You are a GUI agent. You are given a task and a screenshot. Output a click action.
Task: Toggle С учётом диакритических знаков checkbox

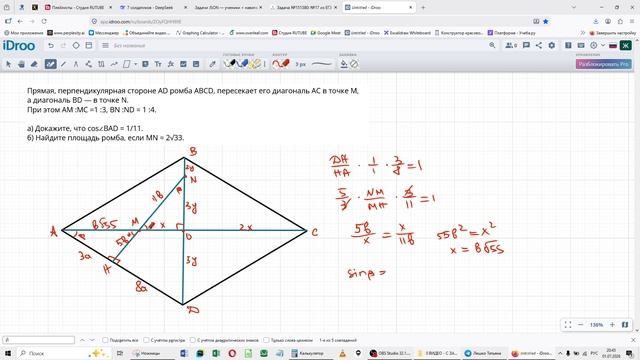[x=193, y=340]
